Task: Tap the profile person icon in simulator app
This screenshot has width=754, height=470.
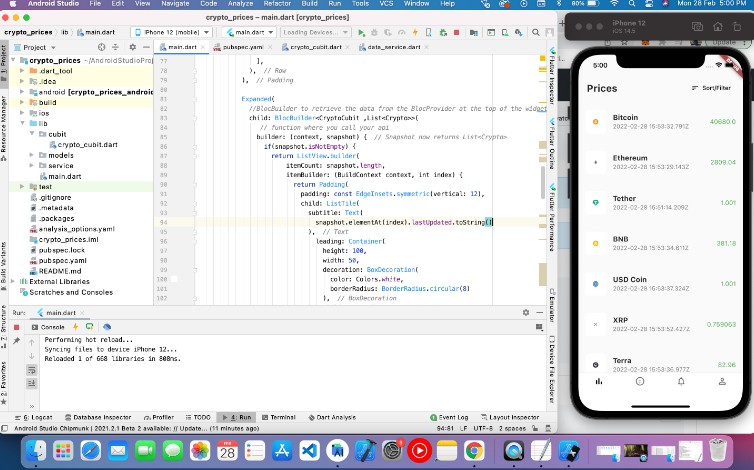Action: click(x=722, y=381)
